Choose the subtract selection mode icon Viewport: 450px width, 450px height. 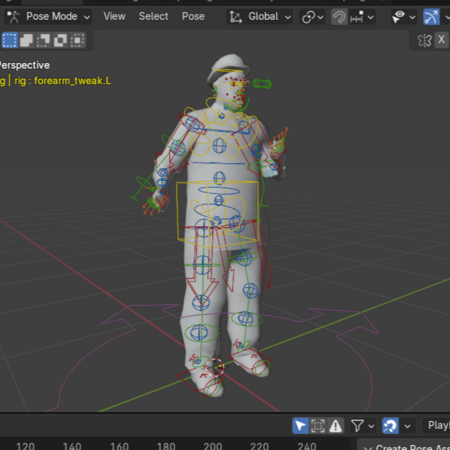tap(43, 40)
